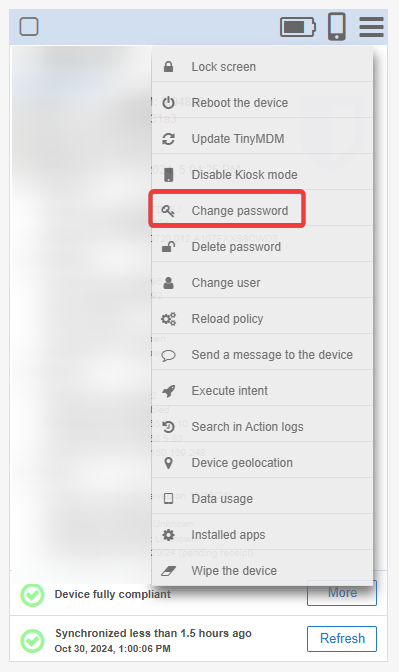Click the hamburger menu icon

(x=371, y=27)
